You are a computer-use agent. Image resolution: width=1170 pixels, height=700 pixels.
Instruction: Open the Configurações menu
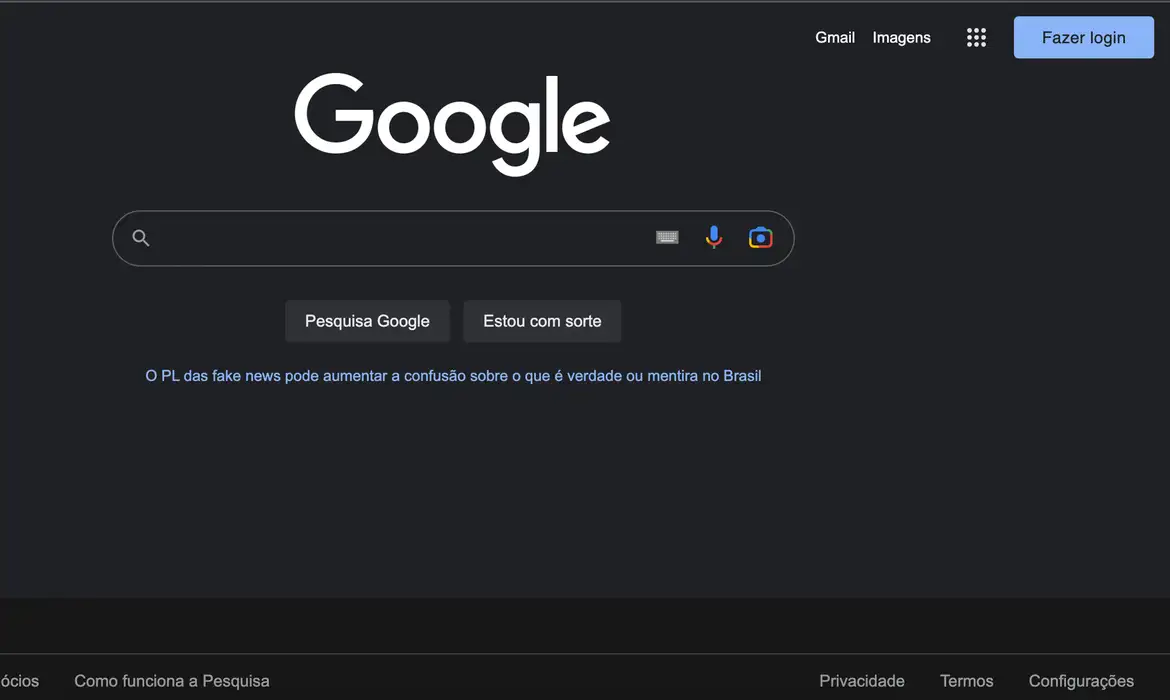coord(1081,680)
